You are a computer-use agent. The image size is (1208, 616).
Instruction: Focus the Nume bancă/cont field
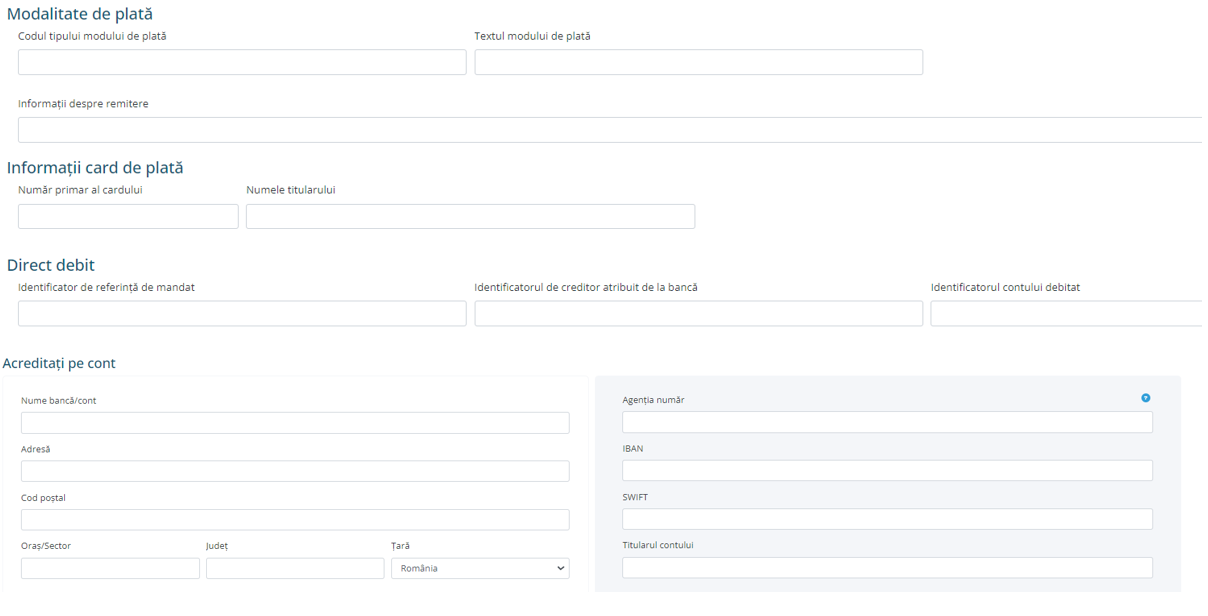point(295,423)
